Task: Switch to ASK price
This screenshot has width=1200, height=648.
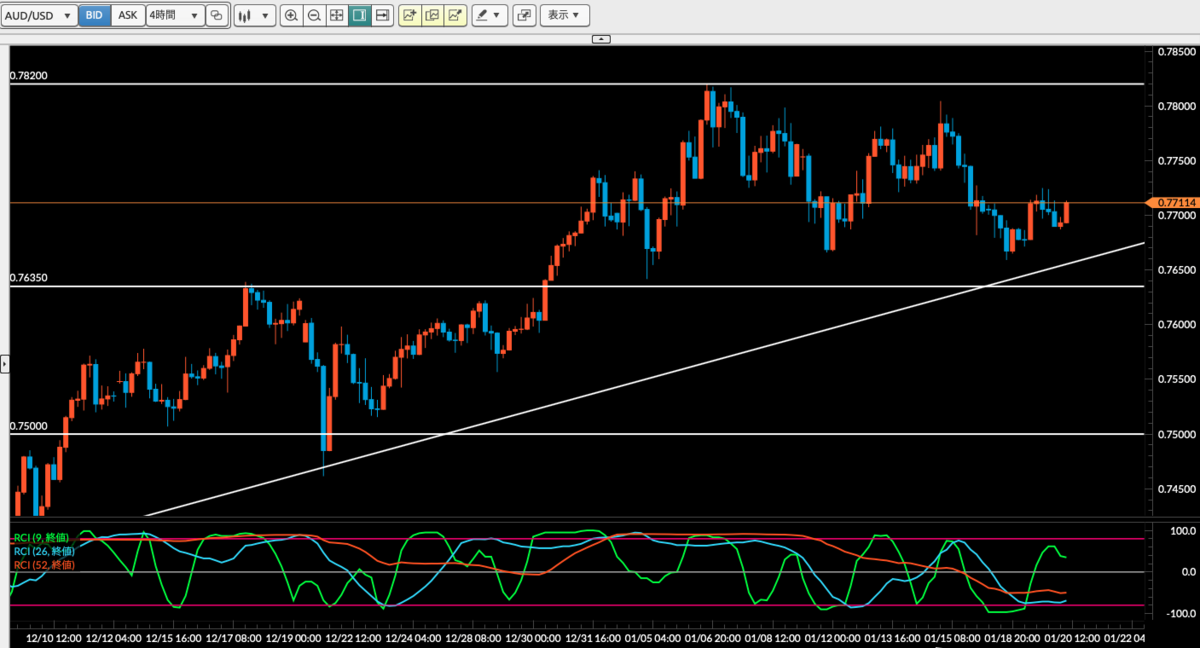Action: click(x=128, y=15)
